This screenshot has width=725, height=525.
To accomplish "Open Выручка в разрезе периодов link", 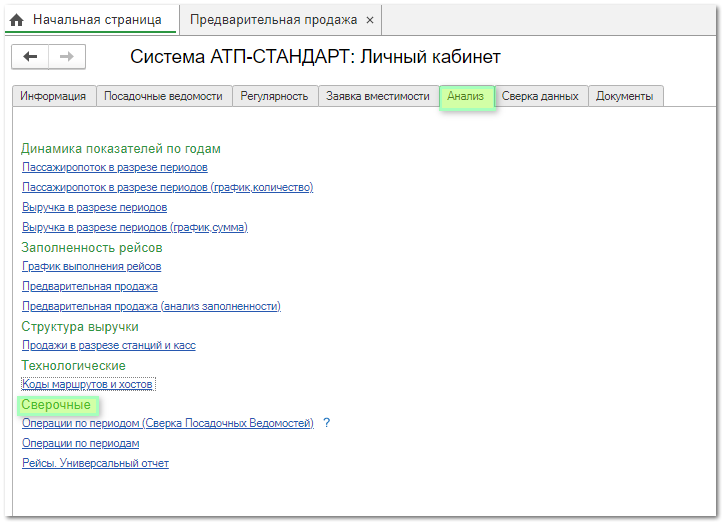I will pyautogui.click(x=94, y=207).
